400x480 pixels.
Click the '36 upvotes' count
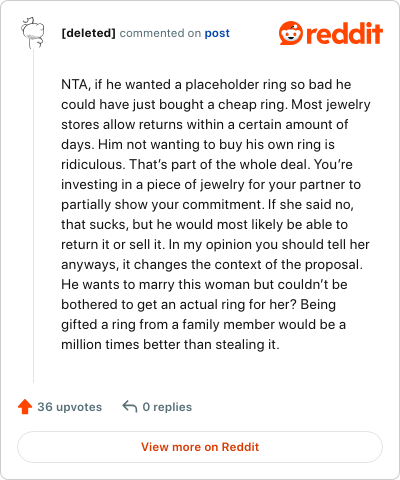click(x=69, y=407)
